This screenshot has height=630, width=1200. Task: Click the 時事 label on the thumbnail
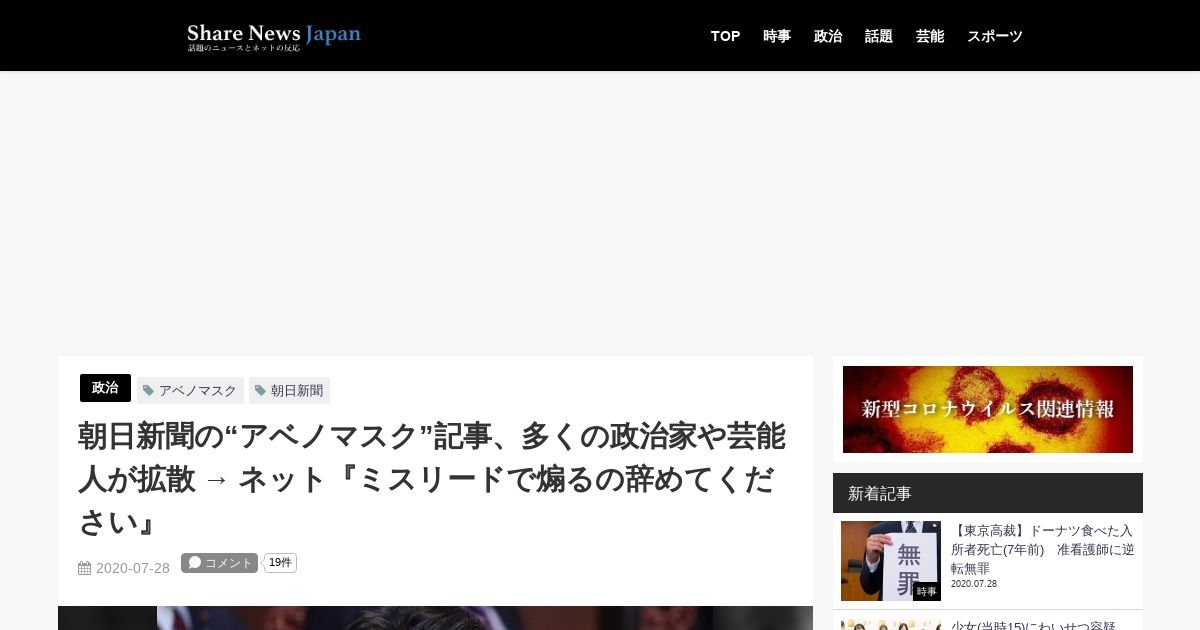927,592
